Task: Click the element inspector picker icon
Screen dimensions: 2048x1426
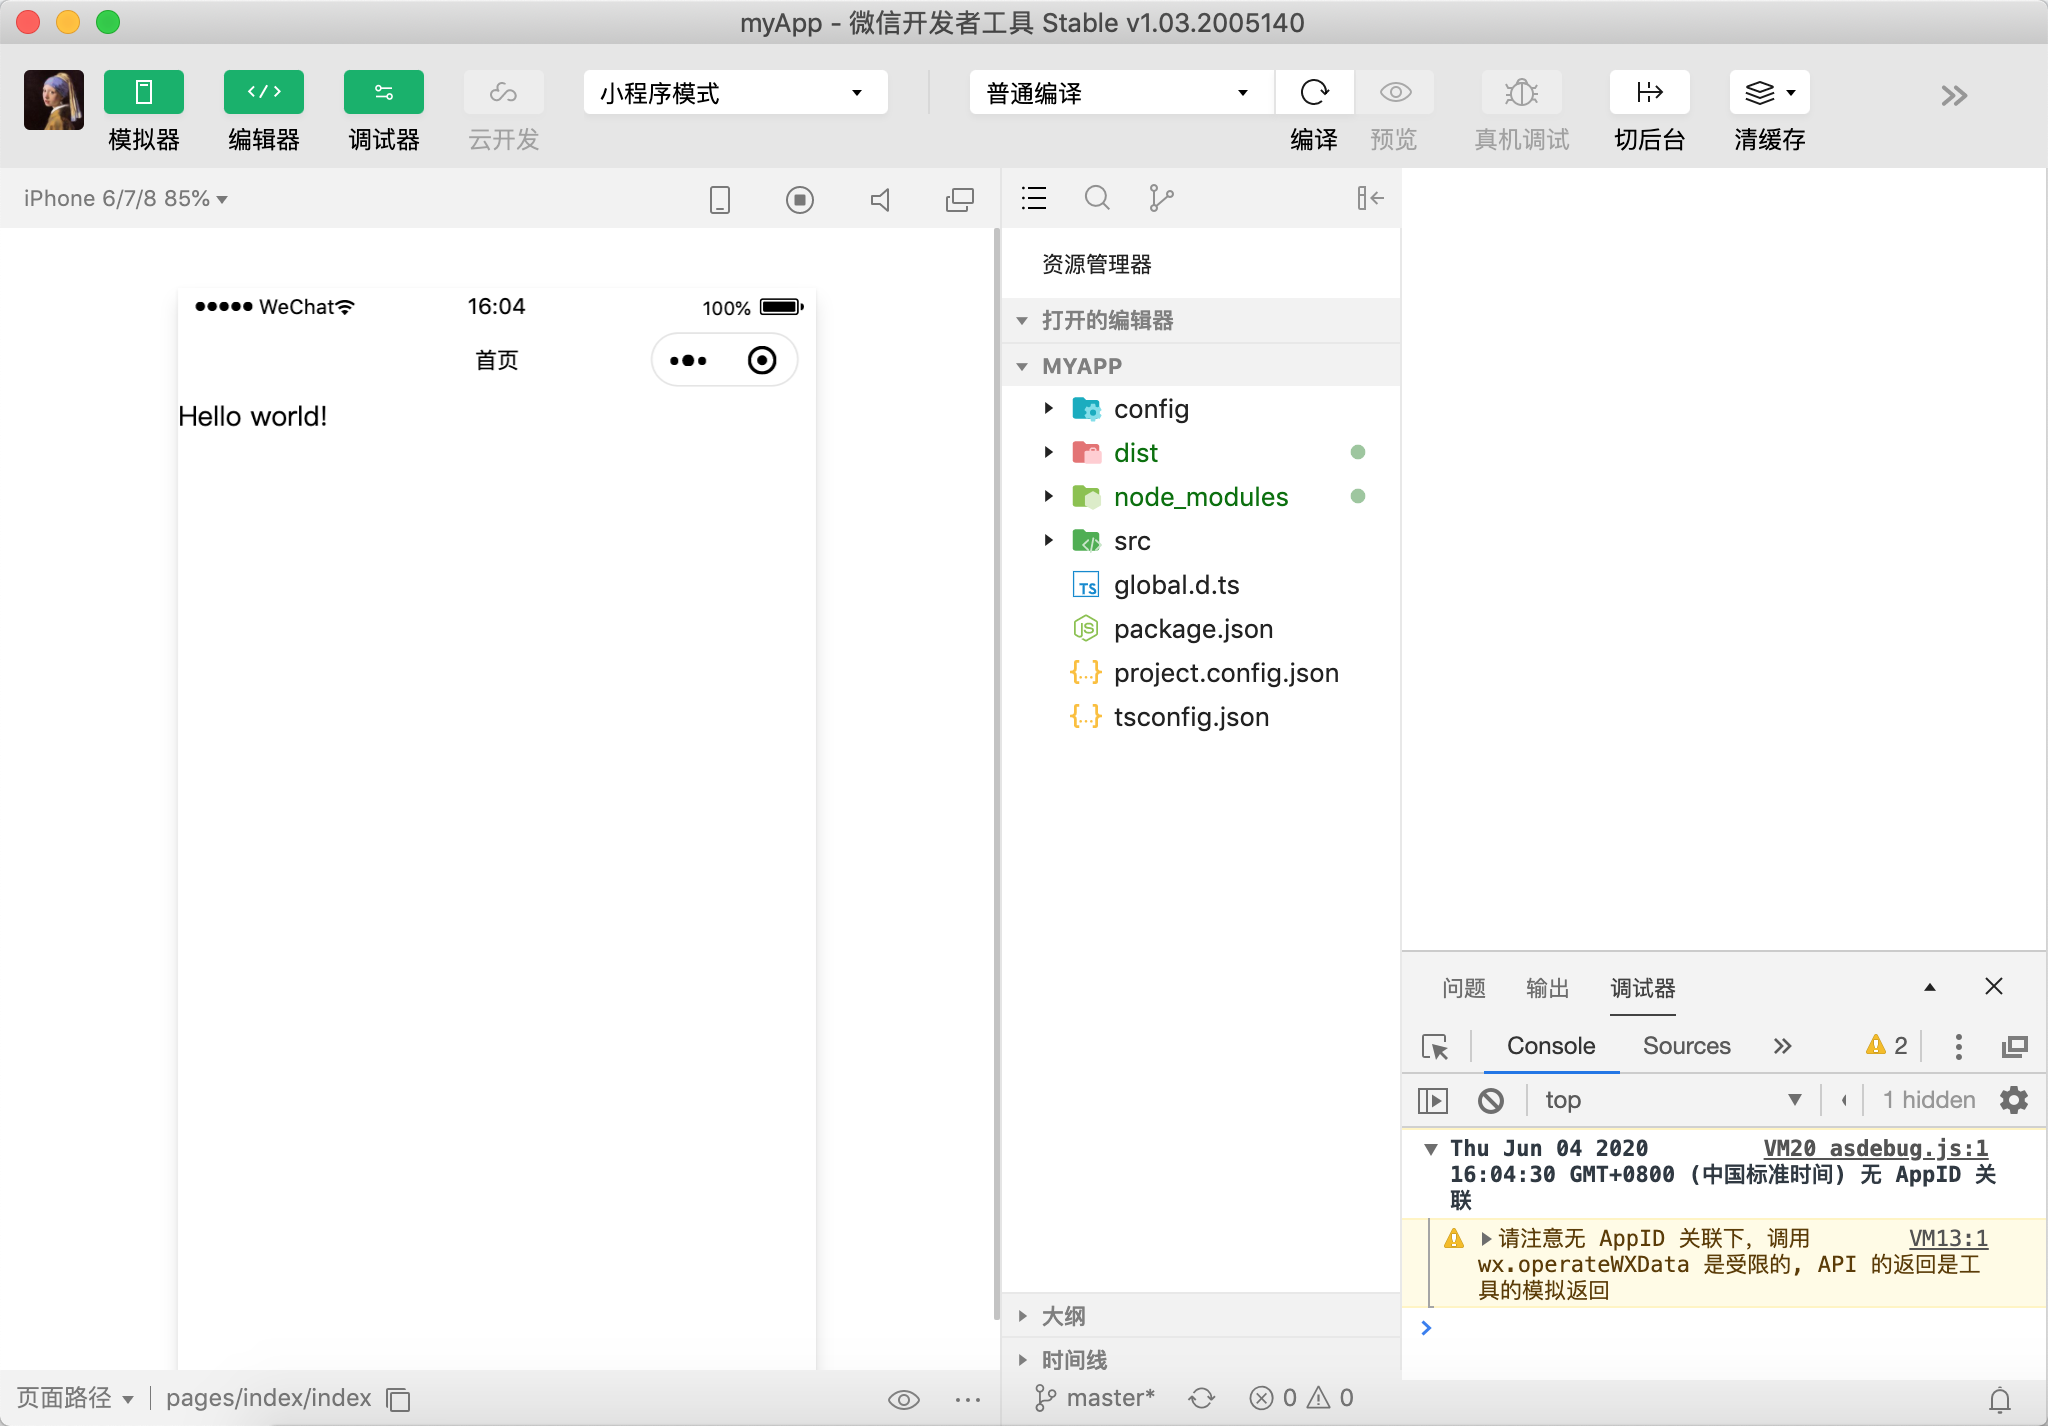Action: (x=1435, y=1046)
